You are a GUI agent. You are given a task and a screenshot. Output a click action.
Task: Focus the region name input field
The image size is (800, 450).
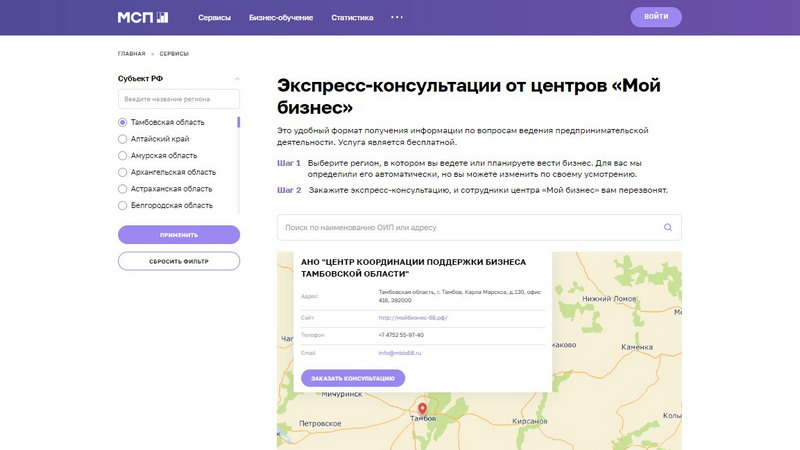click(x=179, y=99)
